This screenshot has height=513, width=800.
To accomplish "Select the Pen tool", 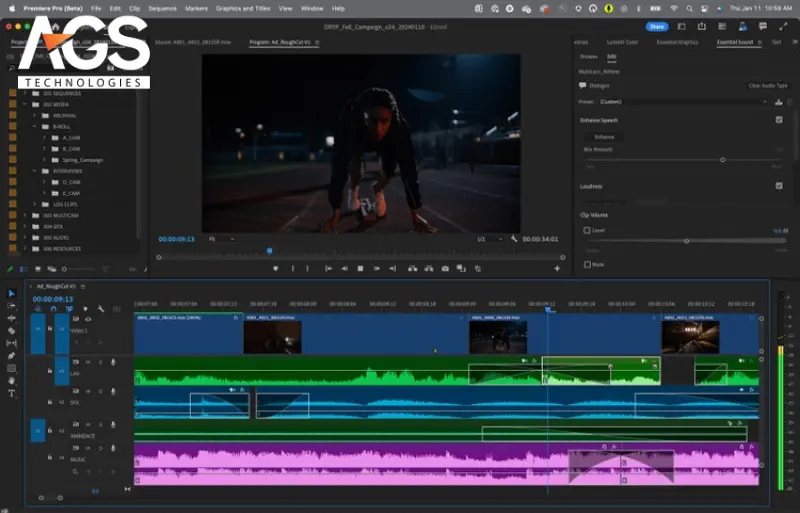I will tap(12, 356).
